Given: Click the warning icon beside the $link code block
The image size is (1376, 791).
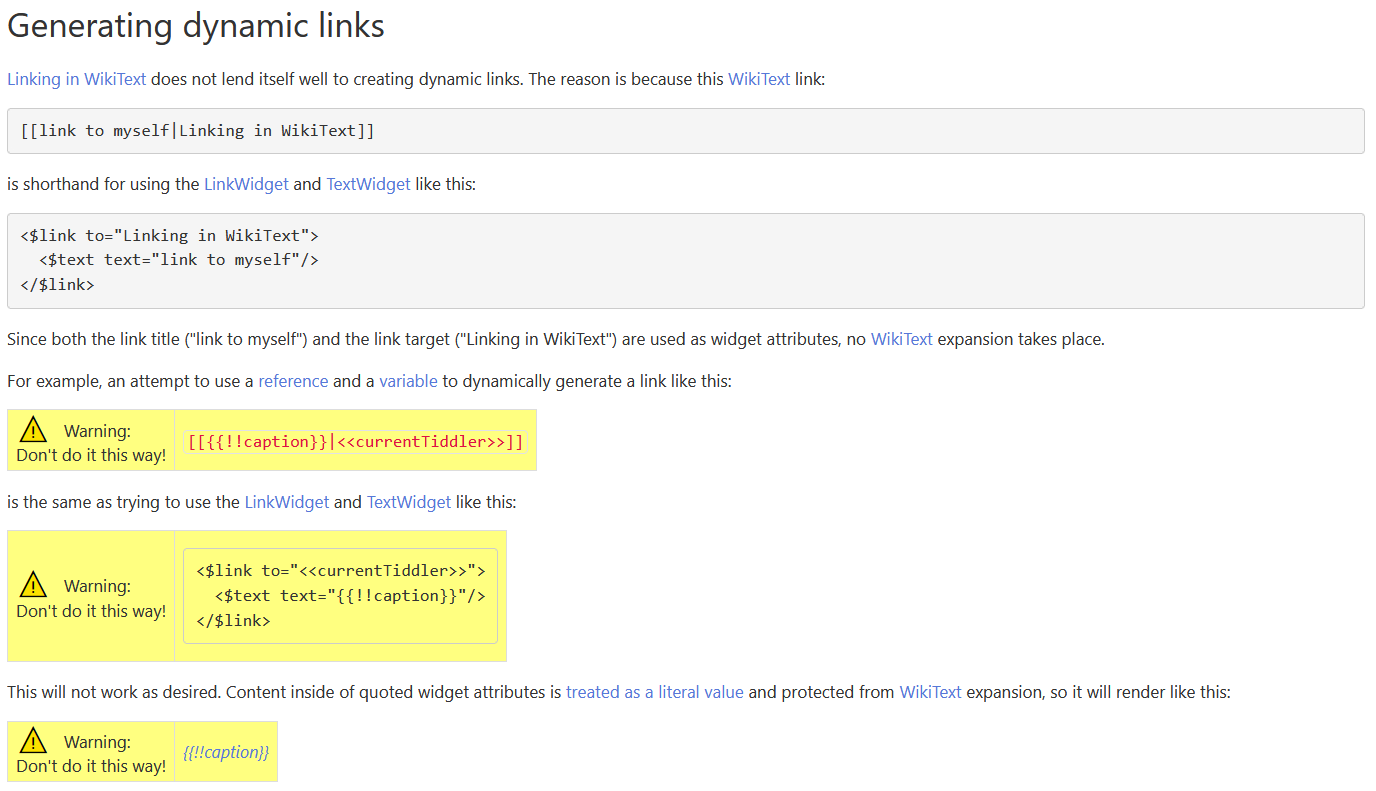Looking at the screenshot, I should point(33,584).
